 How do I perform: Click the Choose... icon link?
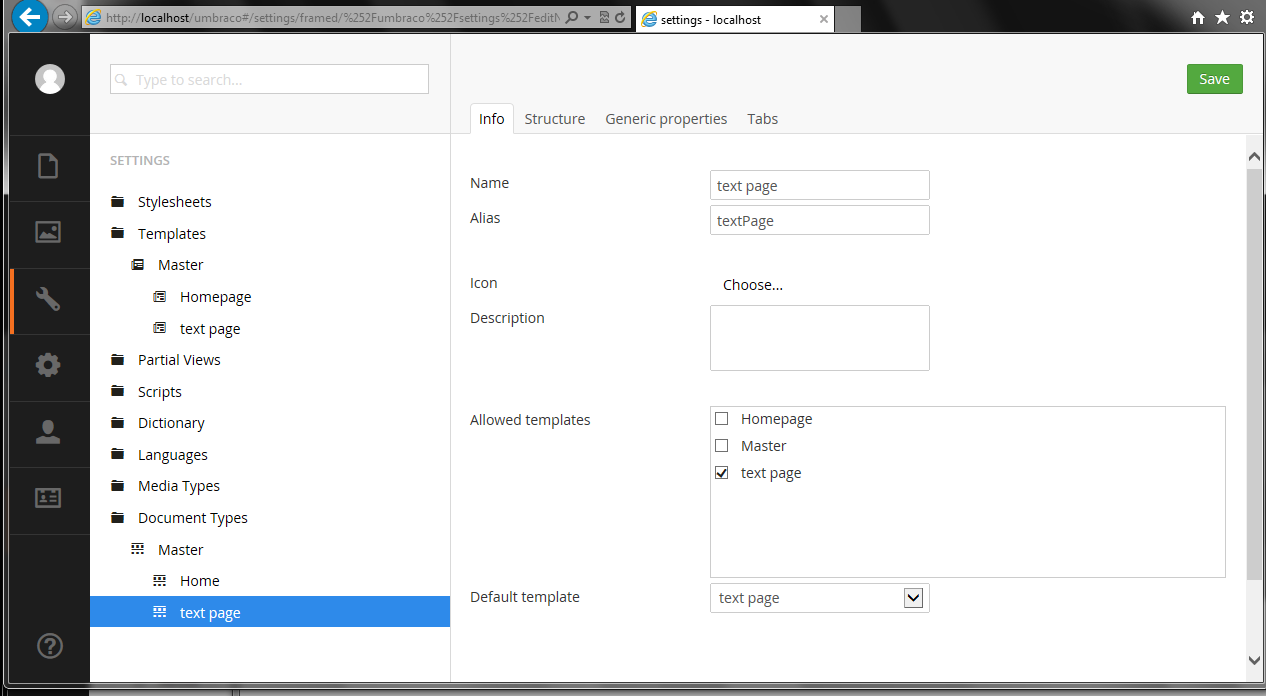click(x=753, y=285)
